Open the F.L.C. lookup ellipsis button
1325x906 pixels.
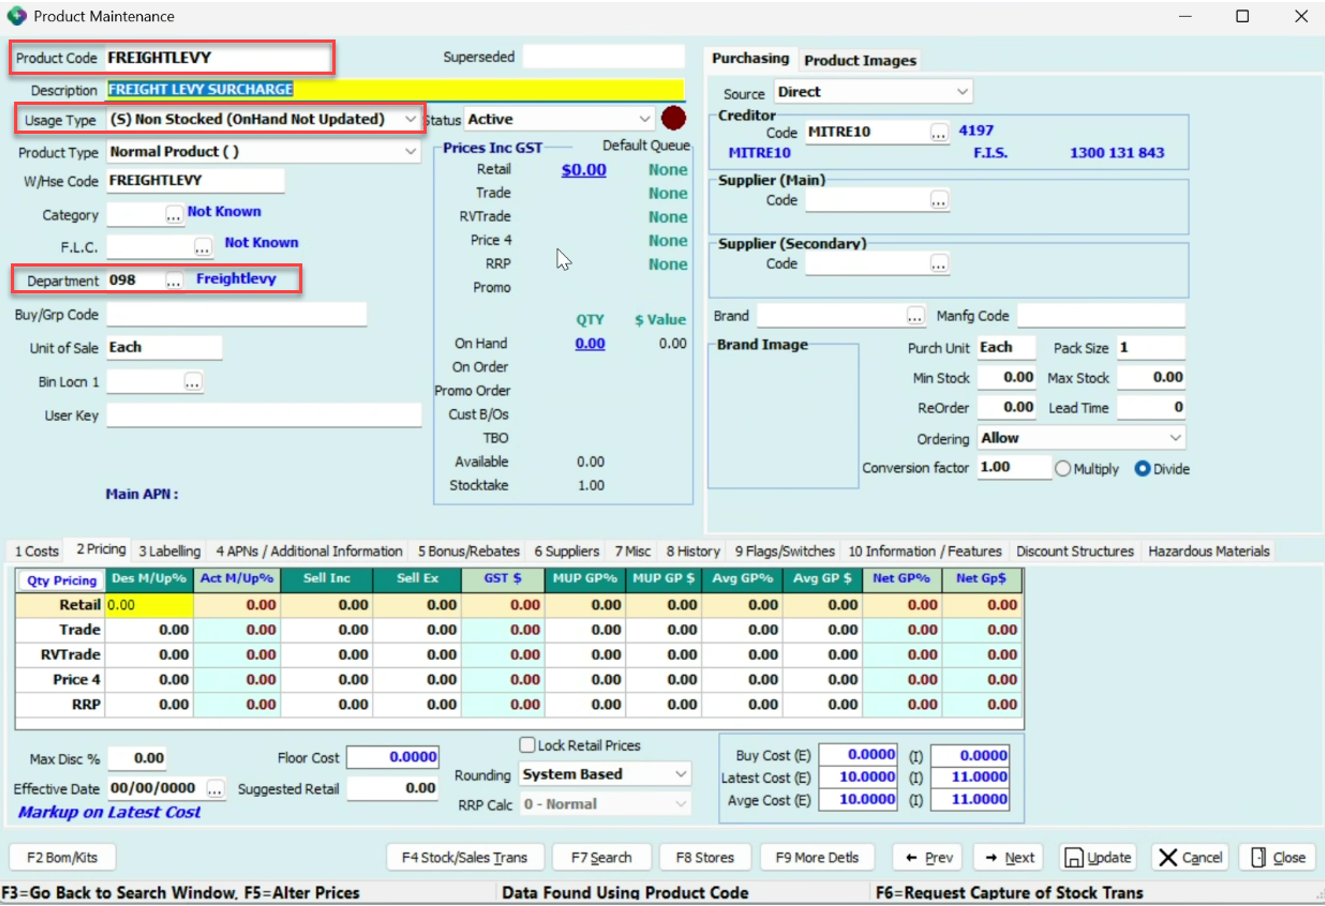pyautogui.click(x=203, y=246)
